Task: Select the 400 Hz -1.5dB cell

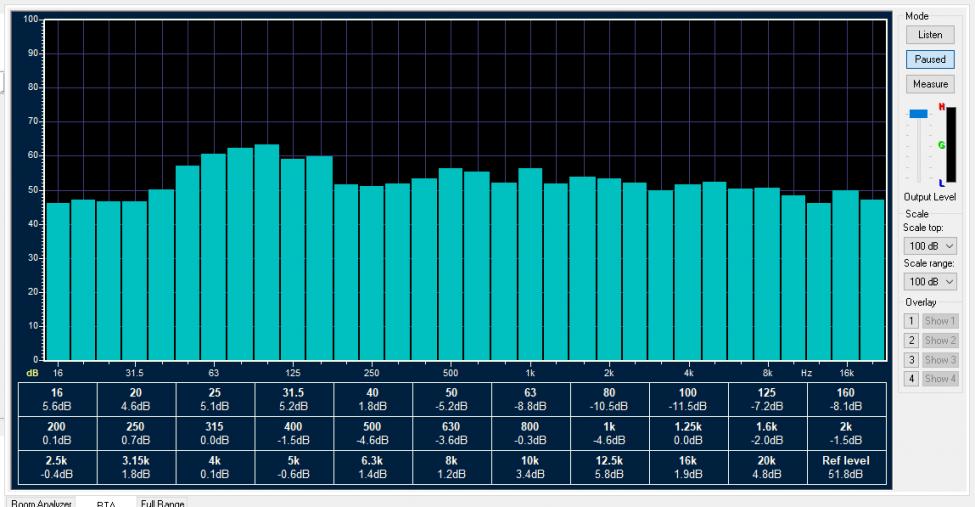Action: (x=294, y=433)
